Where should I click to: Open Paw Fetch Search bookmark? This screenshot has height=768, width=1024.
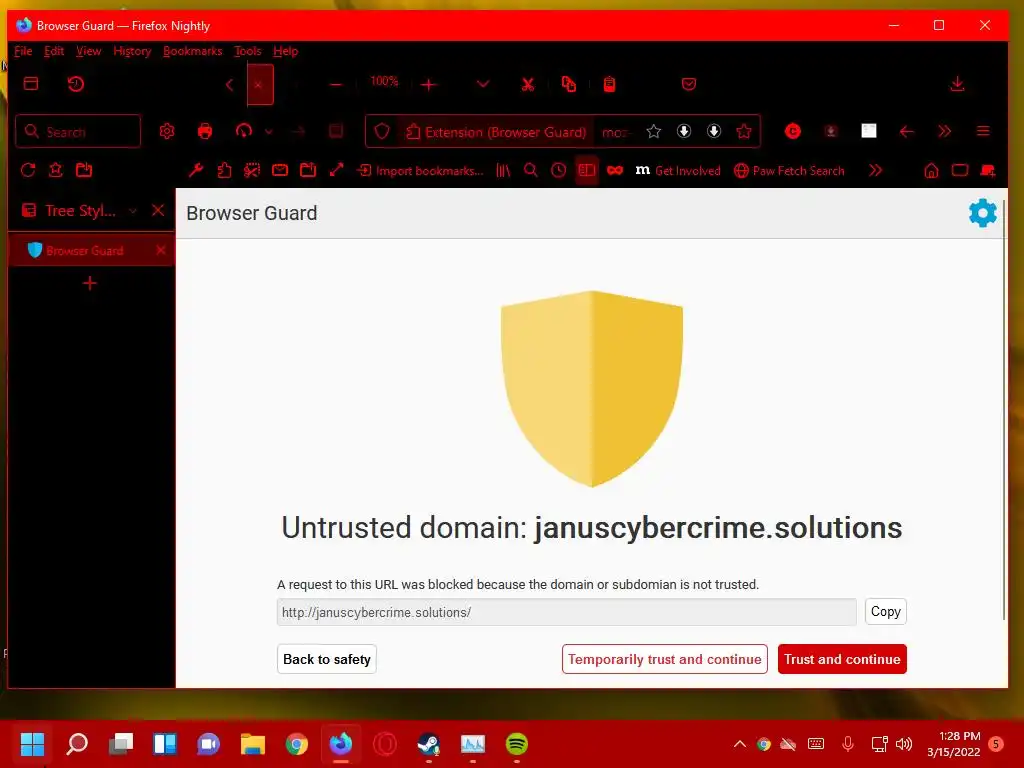pos(789,170)
